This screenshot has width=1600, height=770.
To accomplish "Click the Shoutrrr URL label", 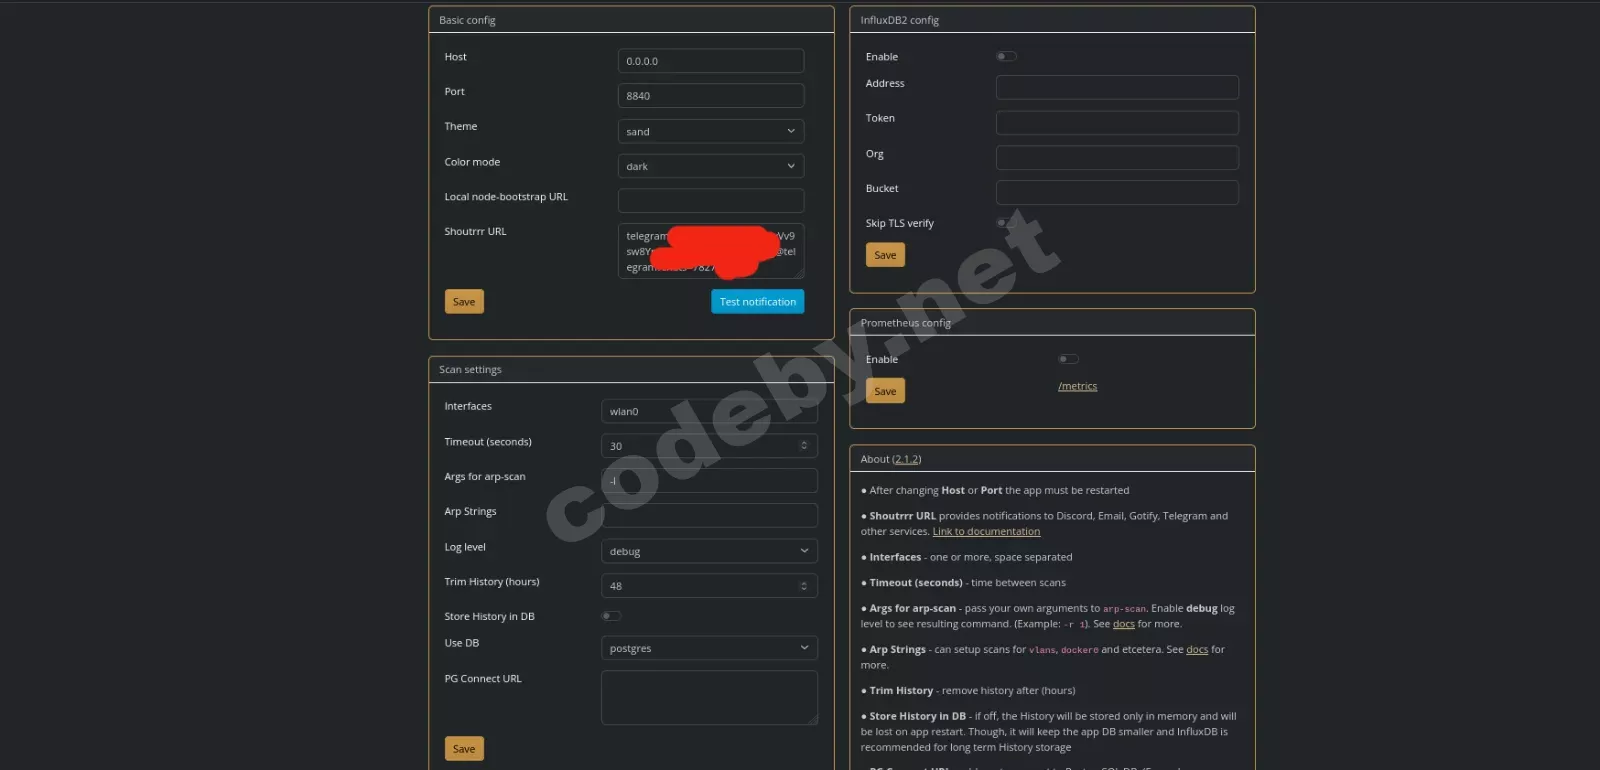I will click(x=475, y=232).
